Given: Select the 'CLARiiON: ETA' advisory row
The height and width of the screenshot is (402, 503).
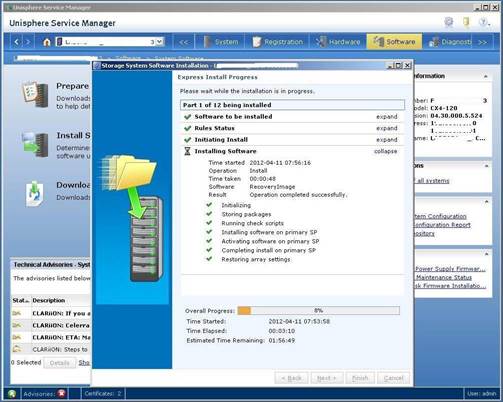Looking at the screenshot, I should (51, 337).
